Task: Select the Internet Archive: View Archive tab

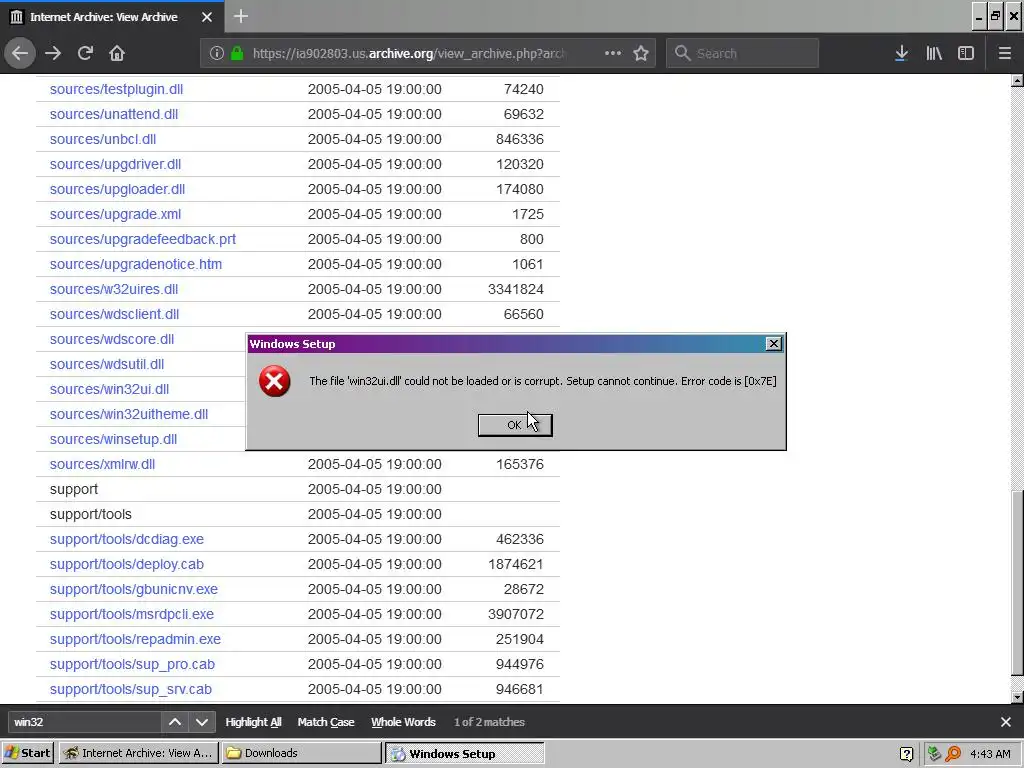Action: (x=111, y=17)
